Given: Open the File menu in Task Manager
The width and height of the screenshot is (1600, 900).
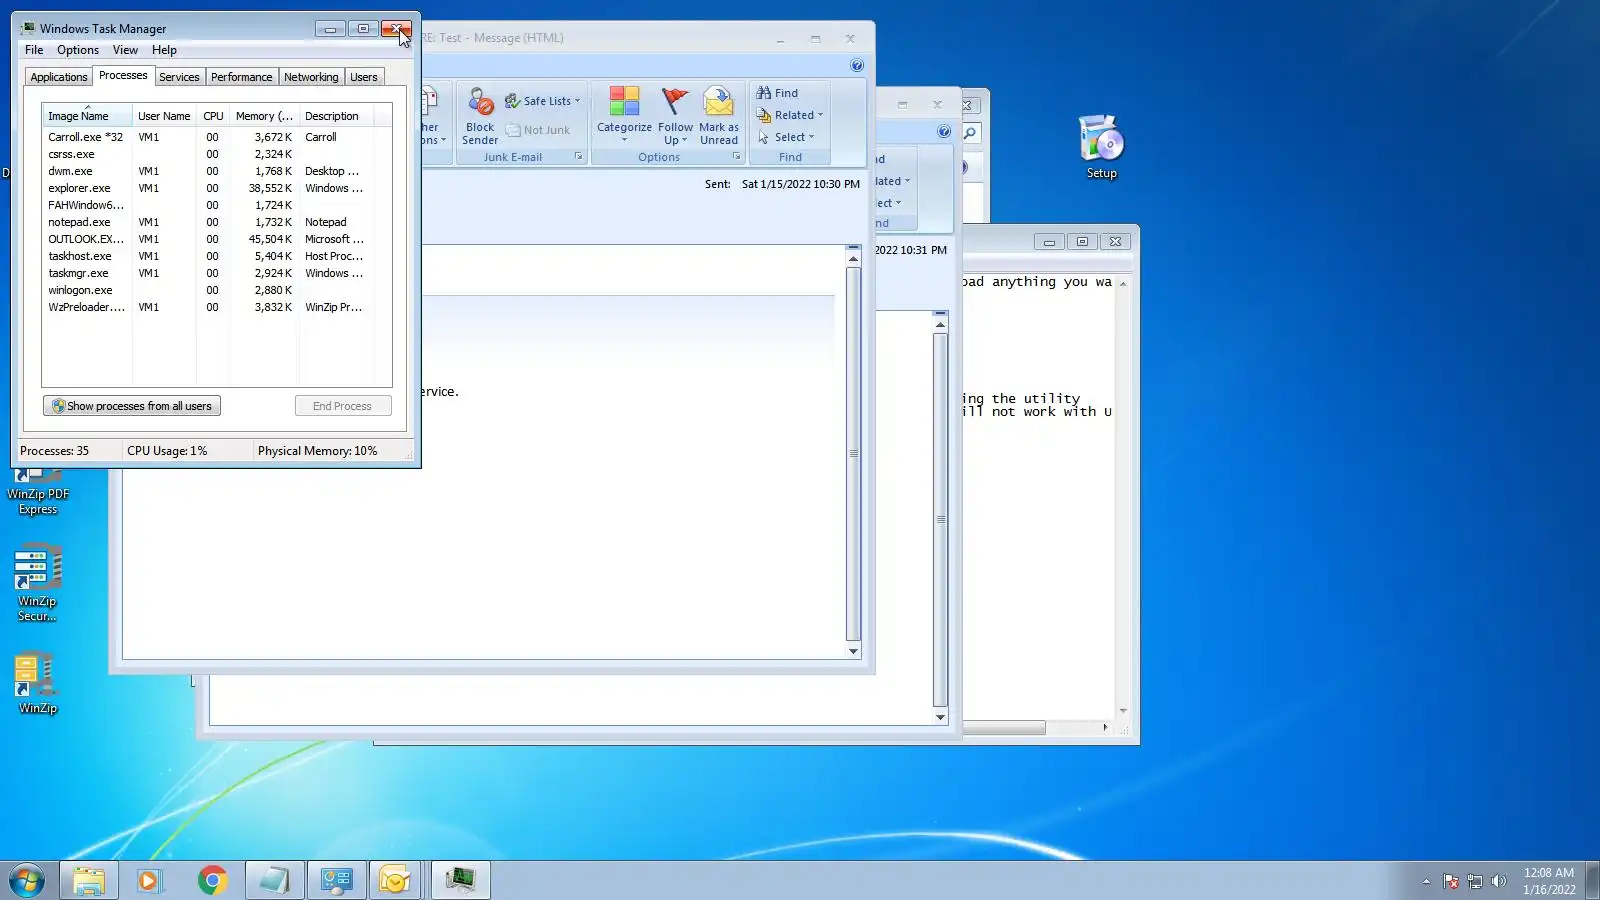Looking at the screenshot, I should [34, 50].
